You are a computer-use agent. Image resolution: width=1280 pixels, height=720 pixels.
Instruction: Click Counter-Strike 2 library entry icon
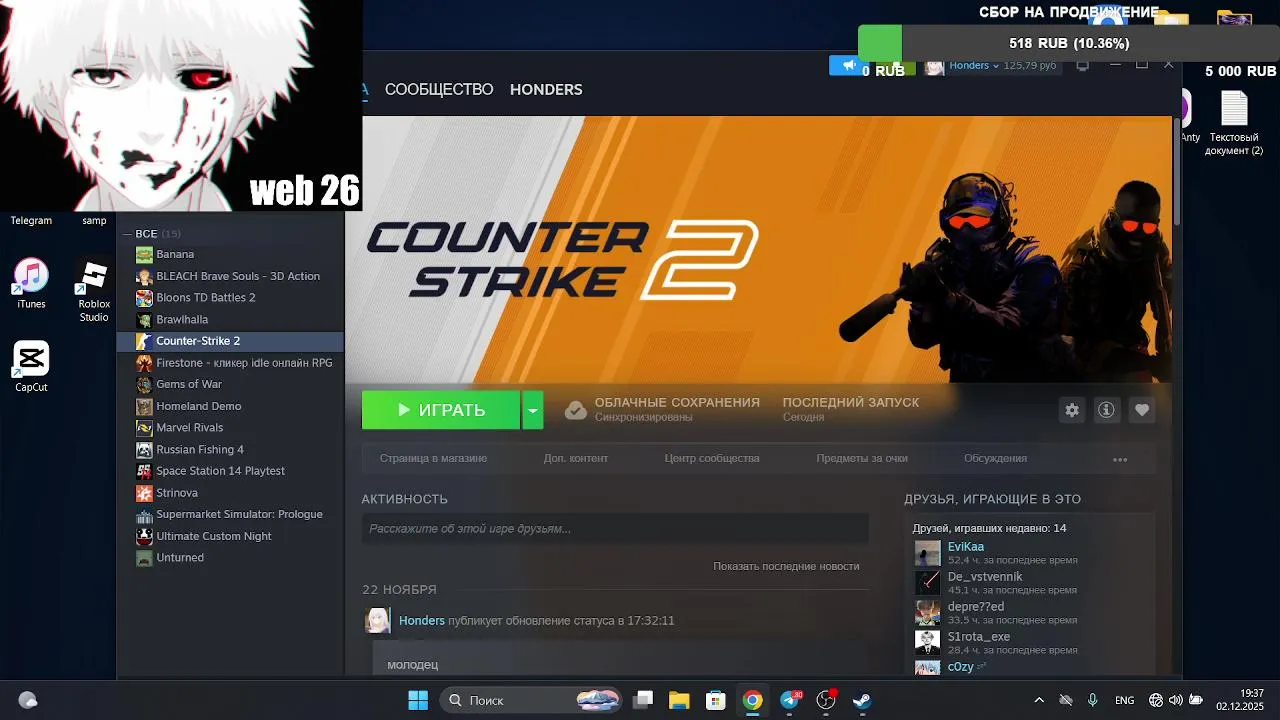click(145, 341)
